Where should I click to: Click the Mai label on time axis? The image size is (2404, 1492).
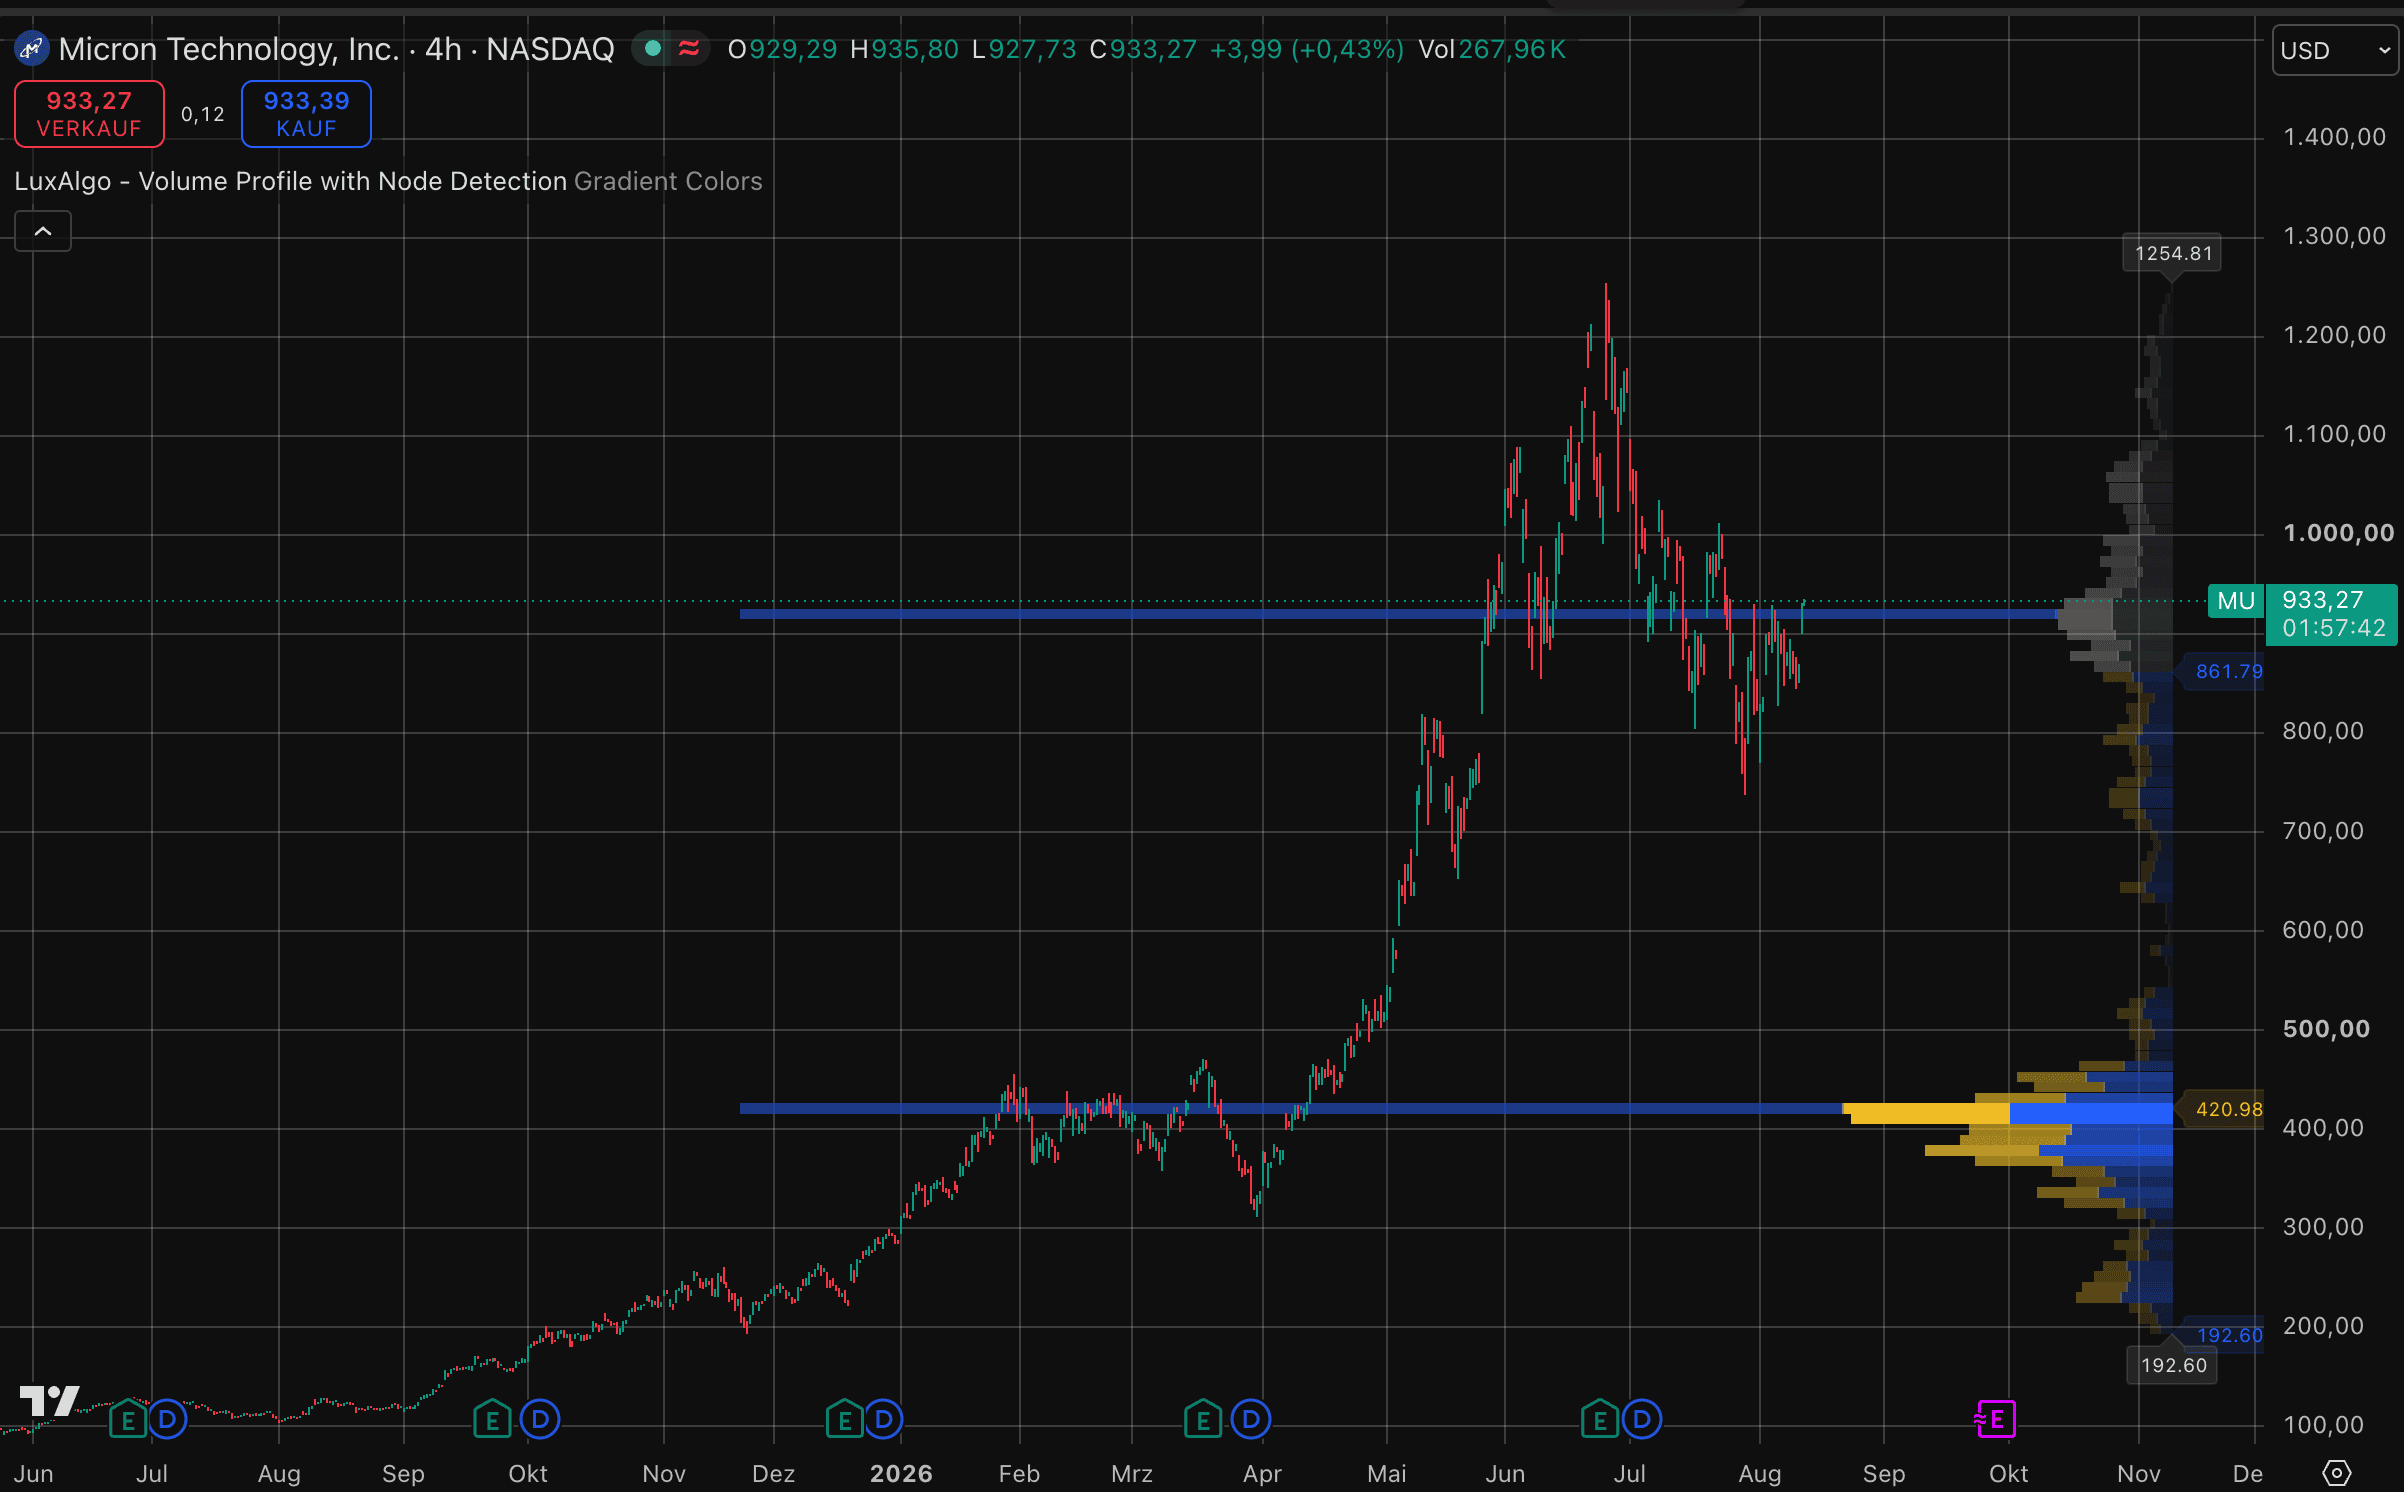1387,1473
